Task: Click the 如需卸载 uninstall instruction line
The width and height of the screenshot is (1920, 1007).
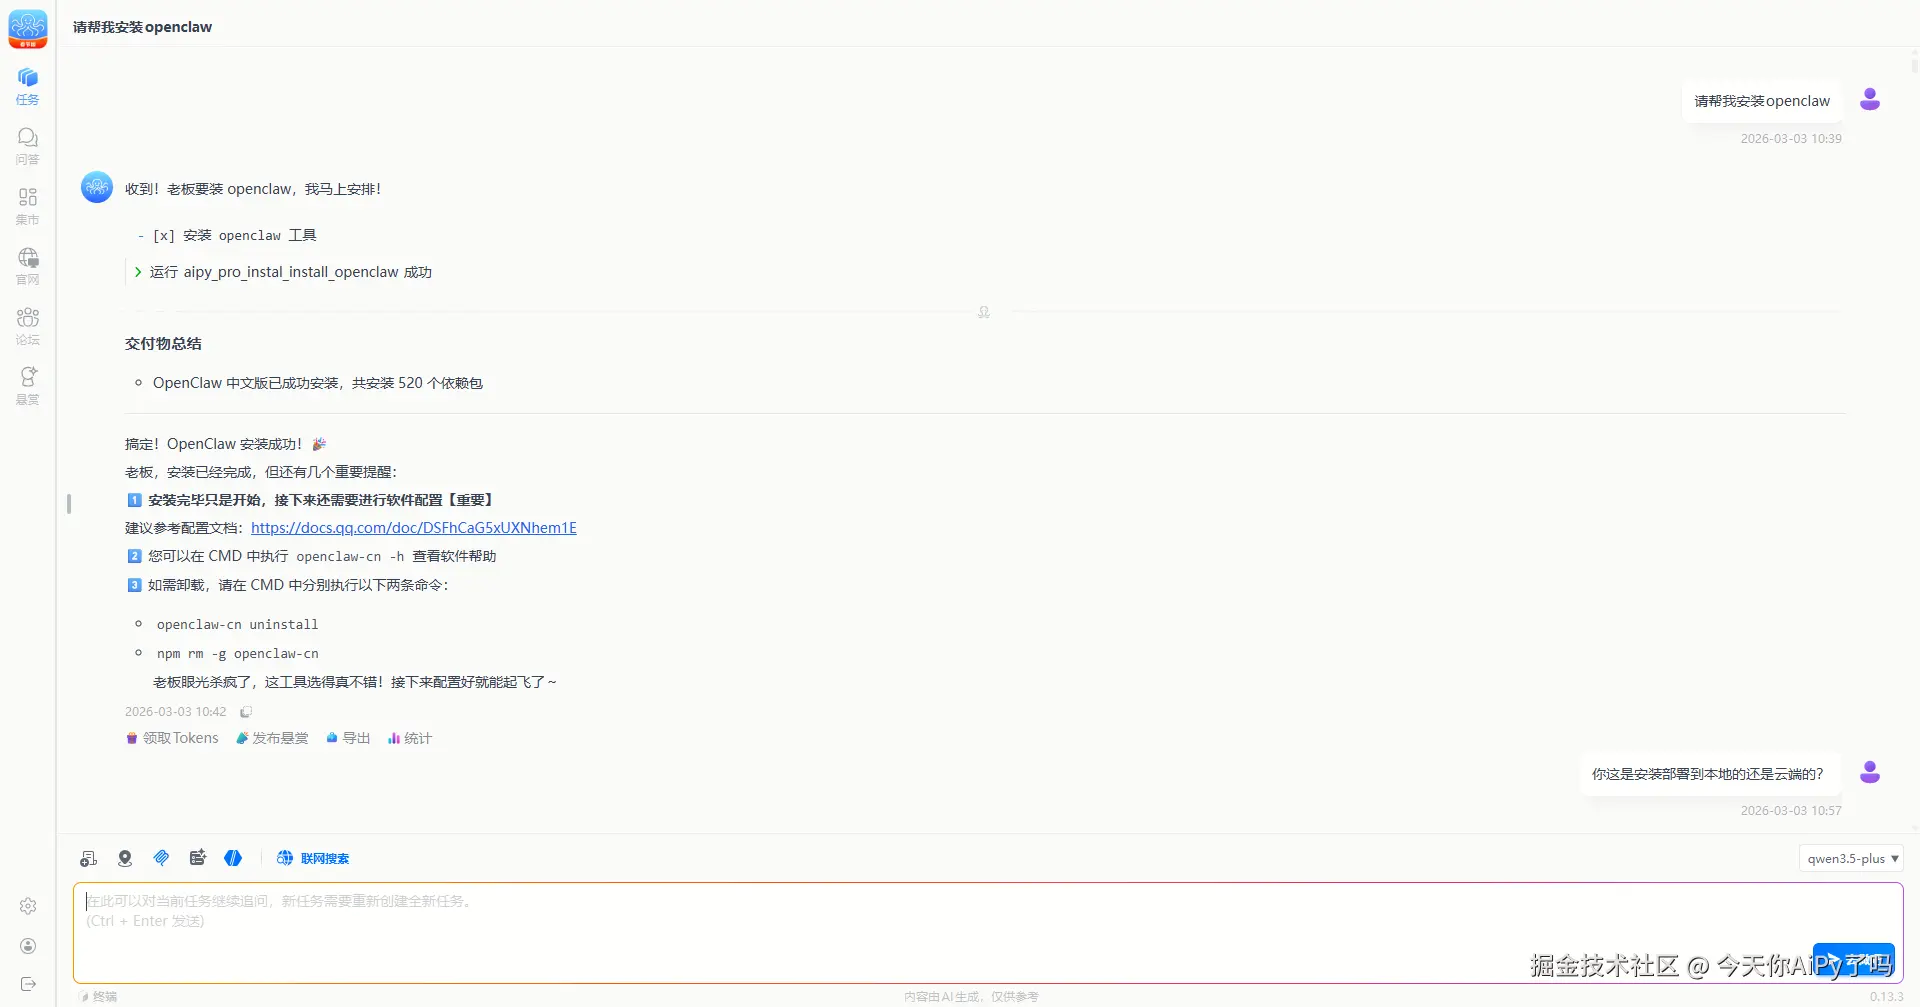Action: click(288, 585)
